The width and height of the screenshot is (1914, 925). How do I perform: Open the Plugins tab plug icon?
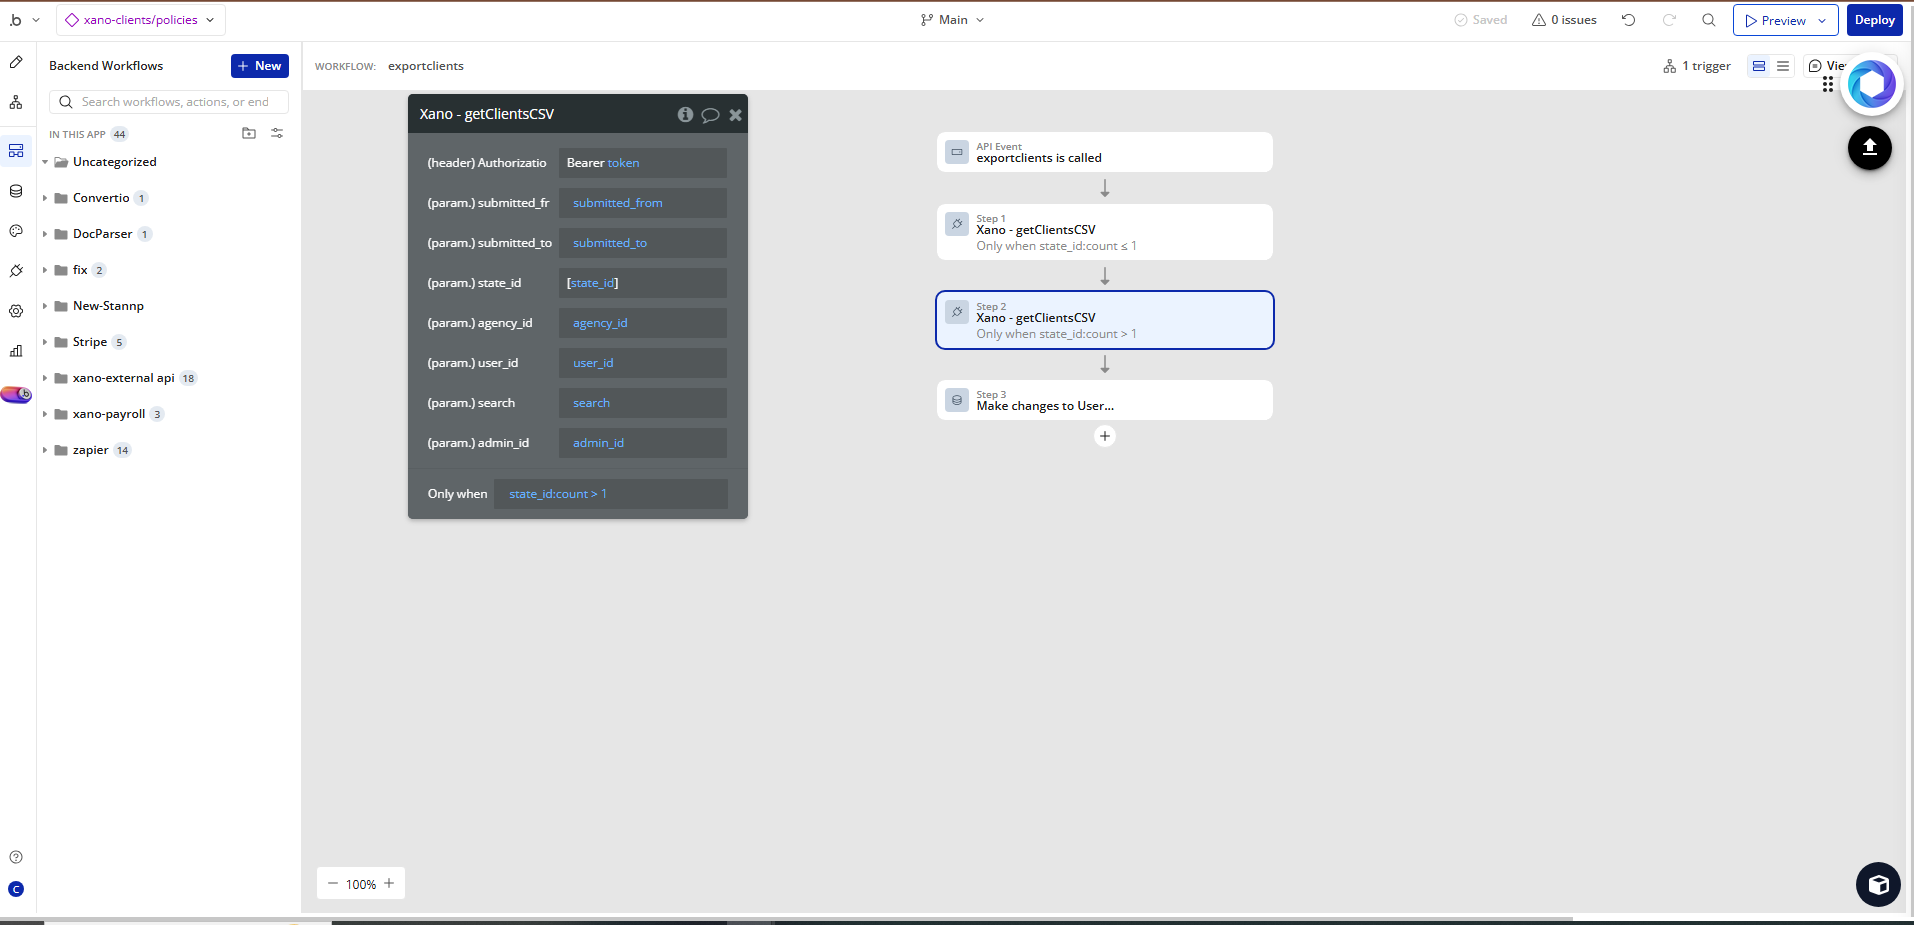tap(16, 271)
